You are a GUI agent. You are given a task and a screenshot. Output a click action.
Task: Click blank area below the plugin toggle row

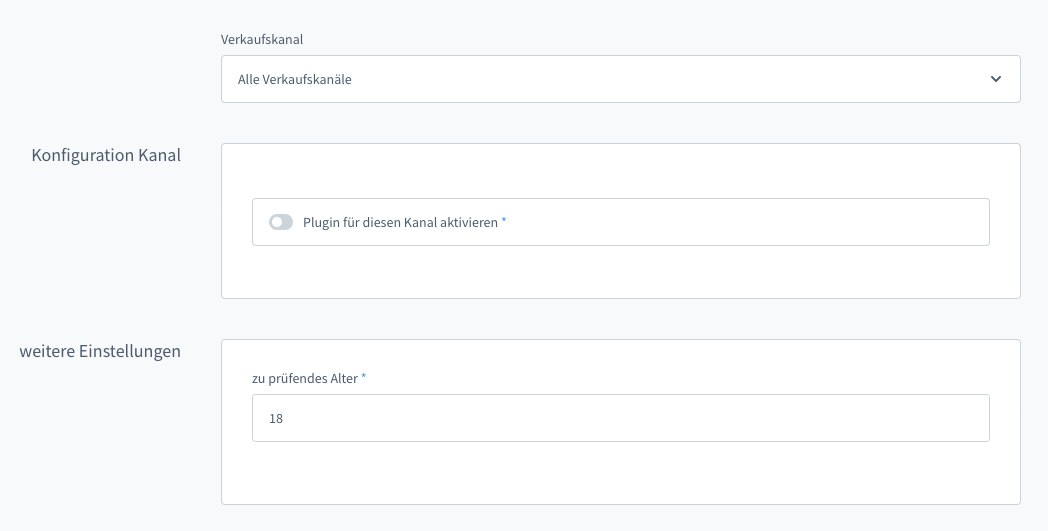(620, 272)
